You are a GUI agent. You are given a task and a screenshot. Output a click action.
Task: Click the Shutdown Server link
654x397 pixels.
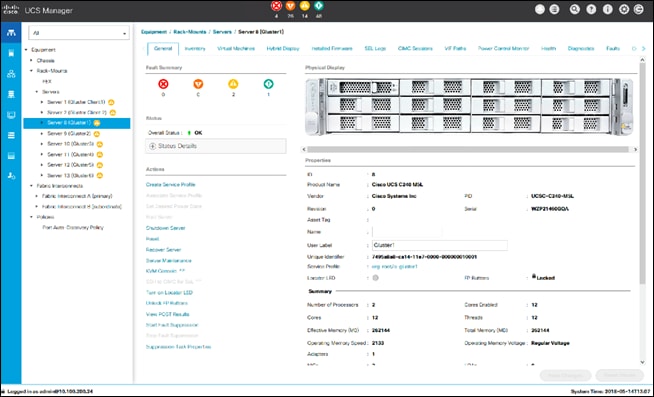[166, 228]
